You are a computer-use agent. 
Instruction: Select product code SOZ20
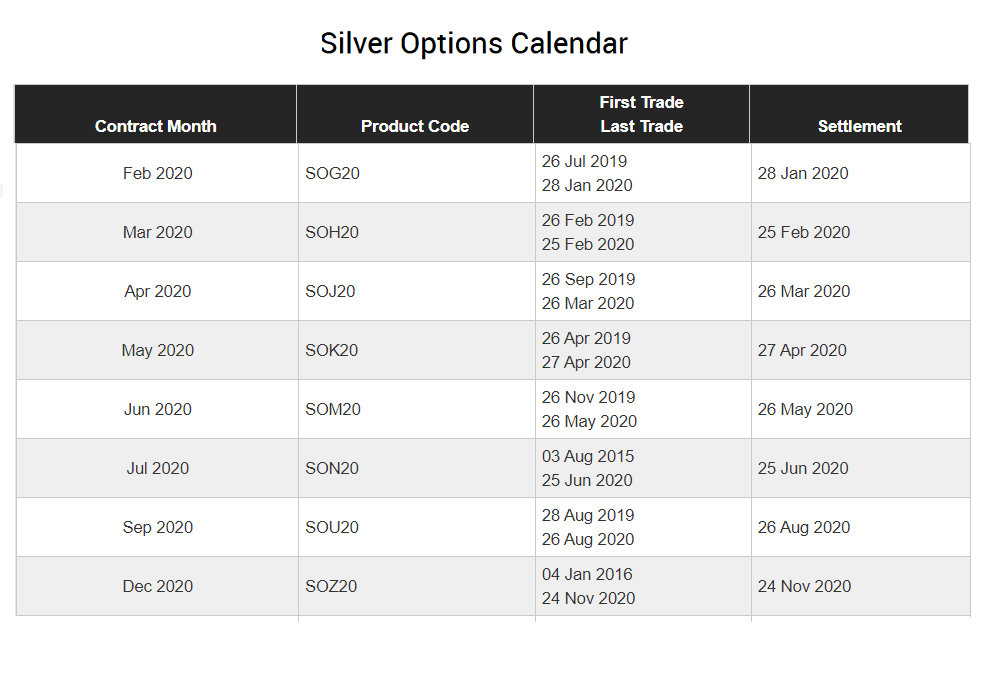[331, 586]
